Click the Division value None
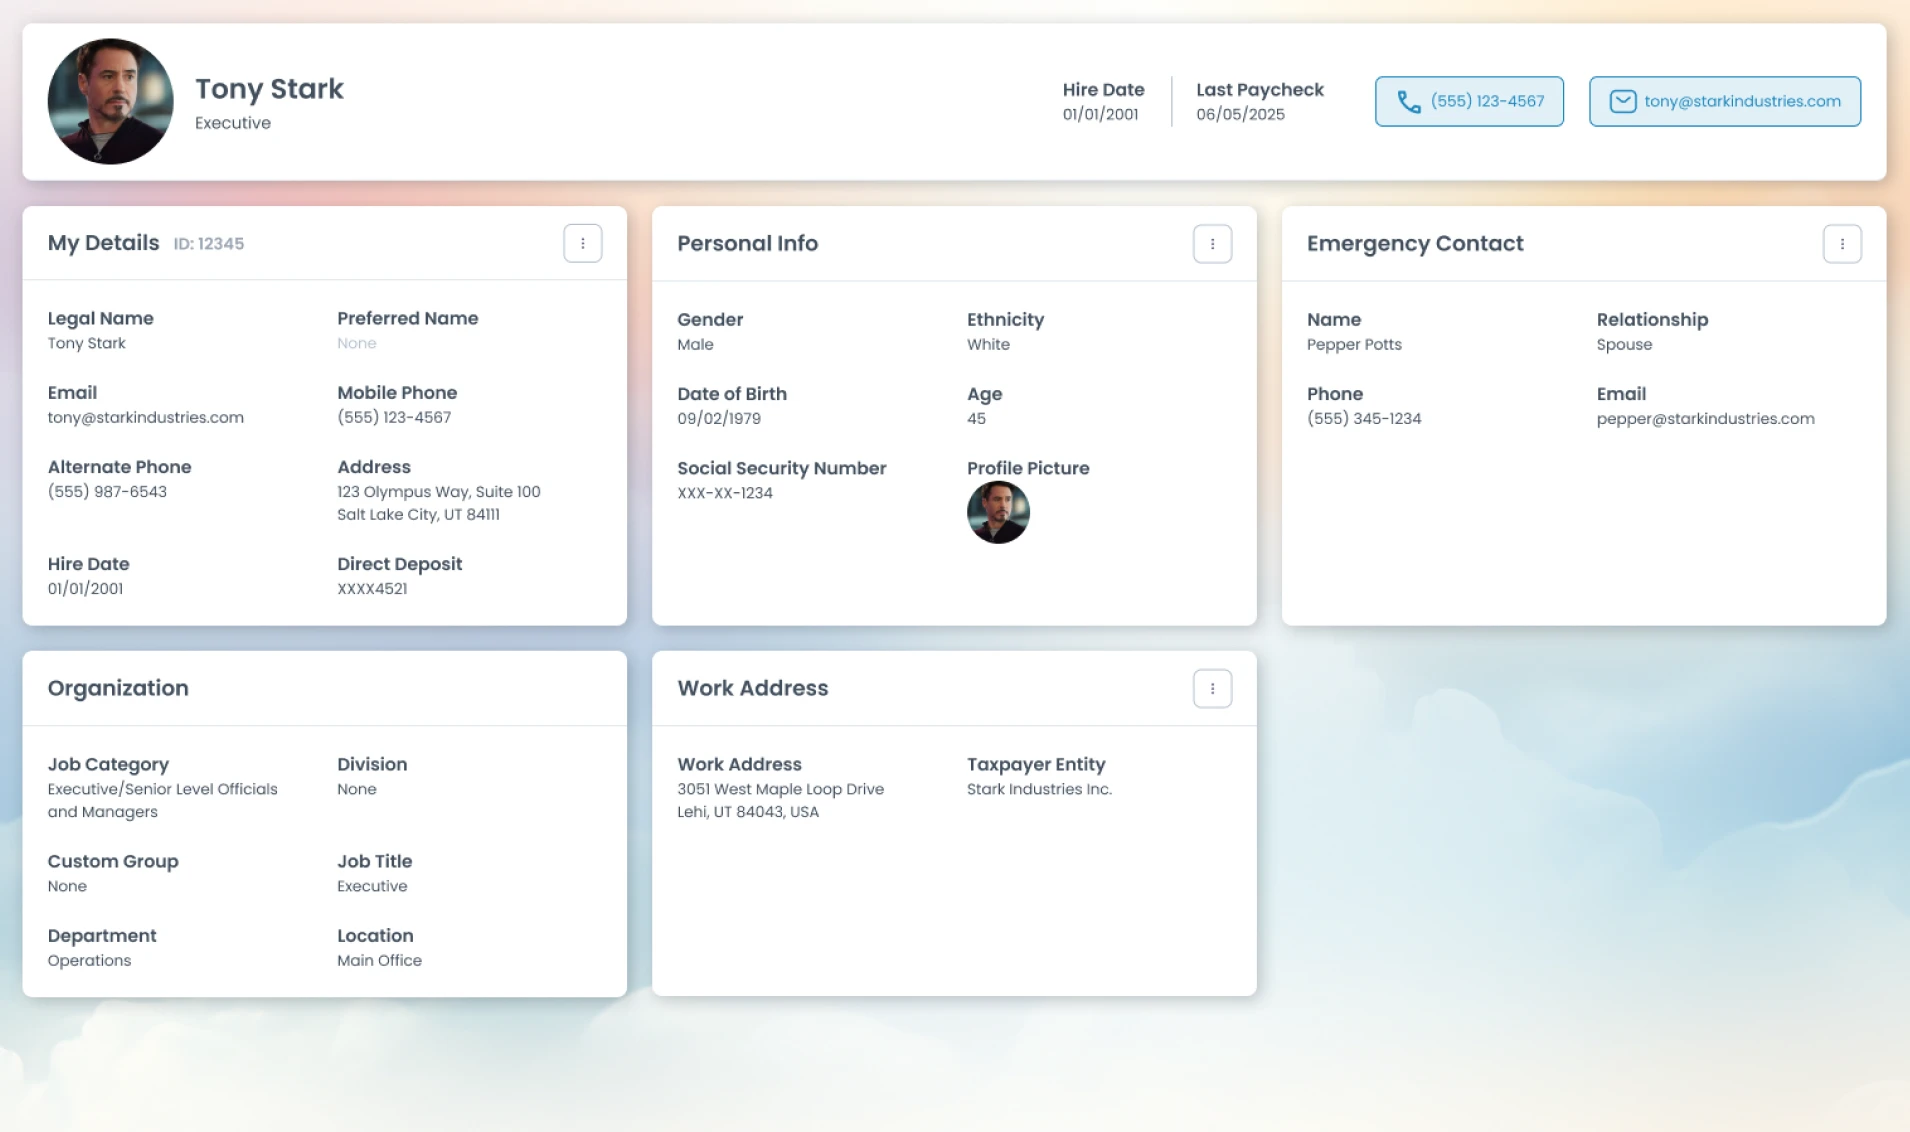Screen dimensions: 1910x1132 coord(356,789)
